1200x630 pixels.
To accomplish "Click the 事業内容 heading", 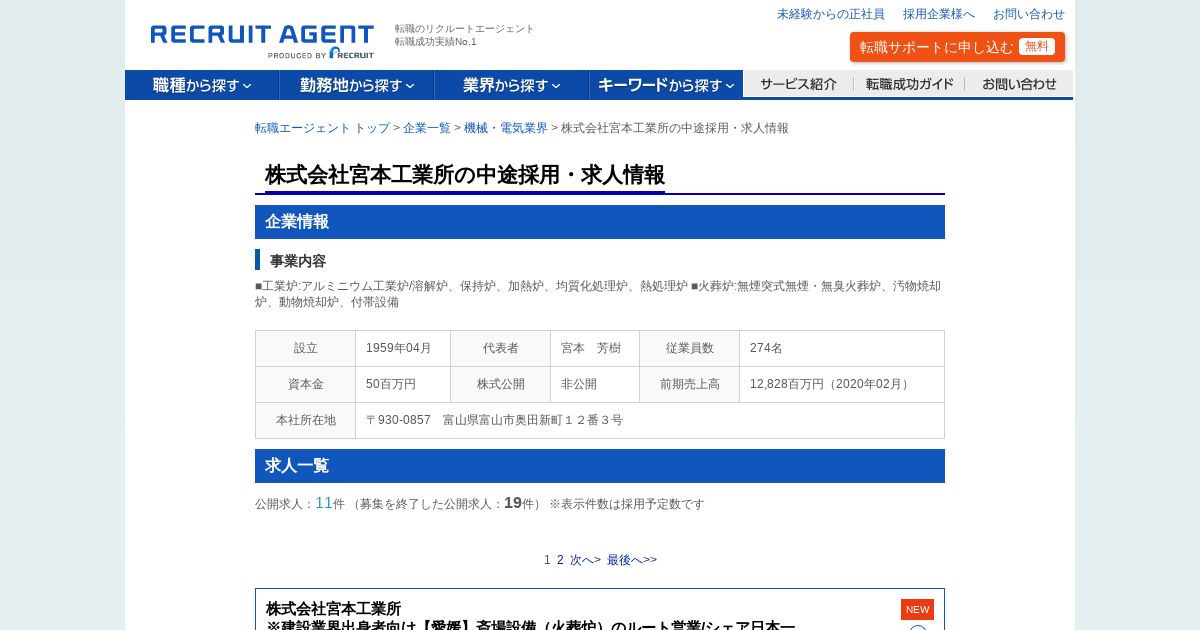I will 298,261.
